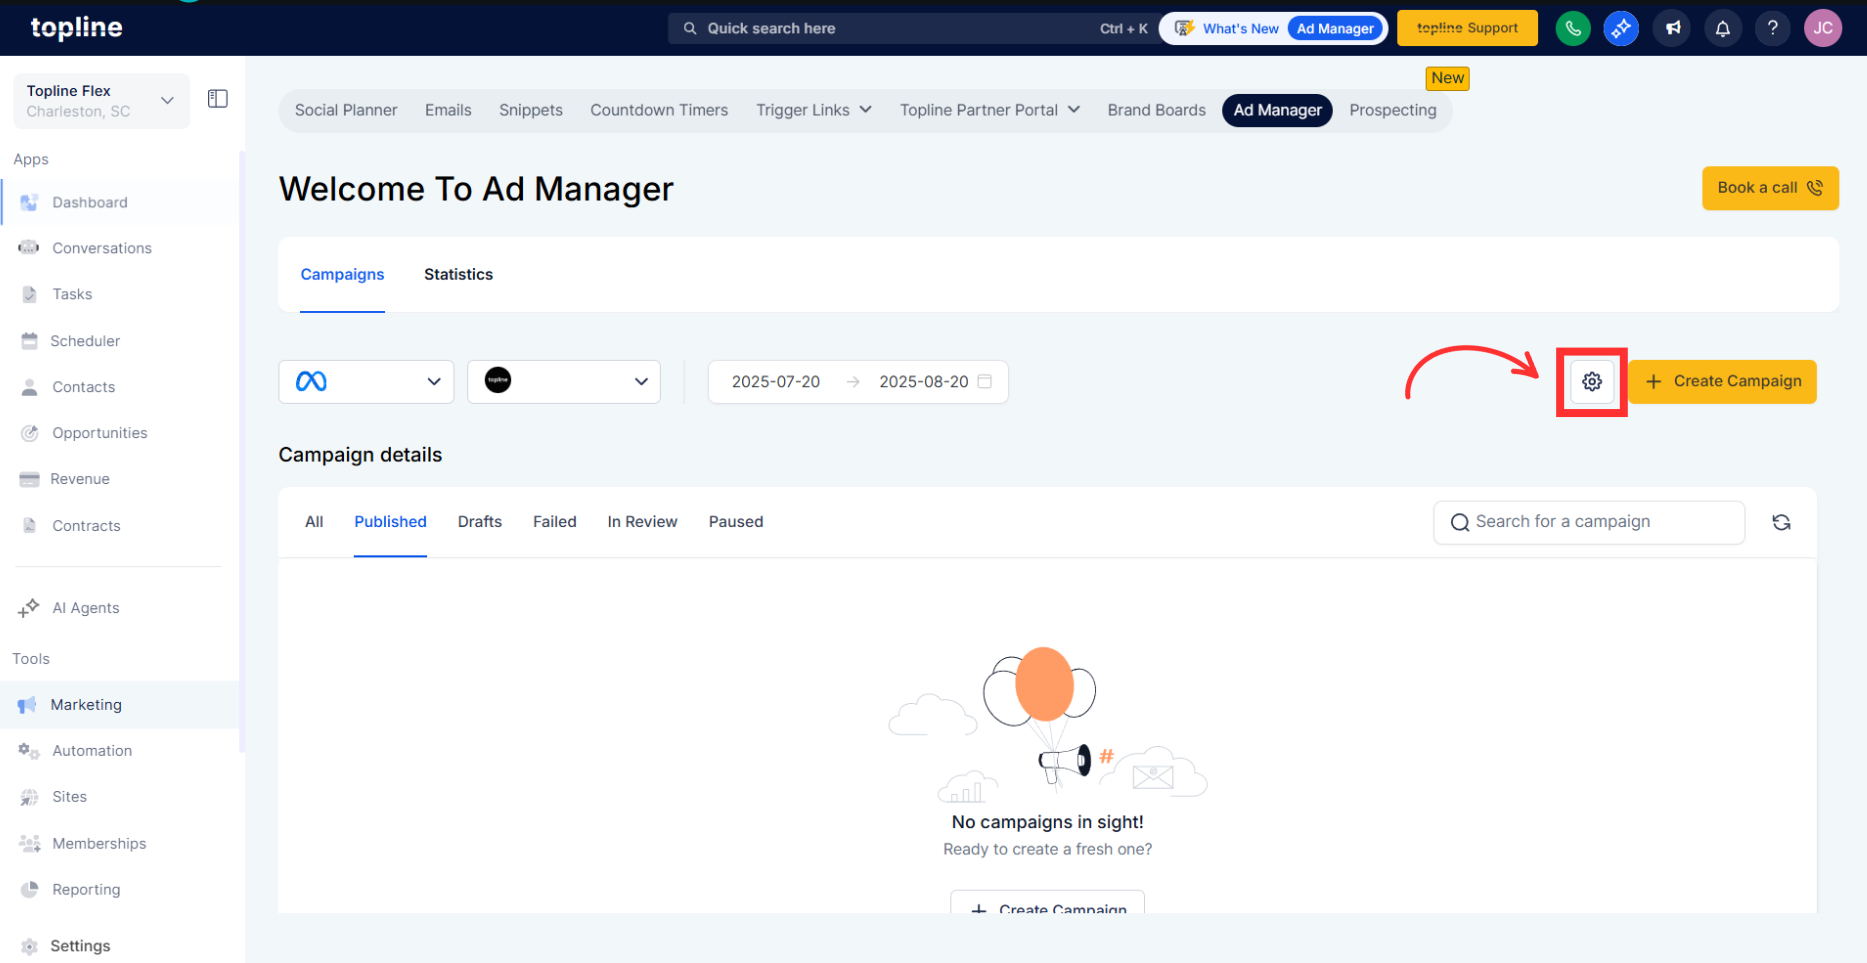Filter campaigns by Paused
Image resolution: width=1867 pixels, height=963 pixels.
pos(736,522)
